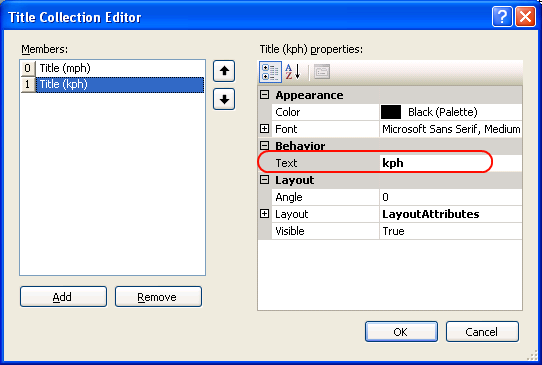Collapse the Layout category header

pyautogui.click(x=264, y=180)
